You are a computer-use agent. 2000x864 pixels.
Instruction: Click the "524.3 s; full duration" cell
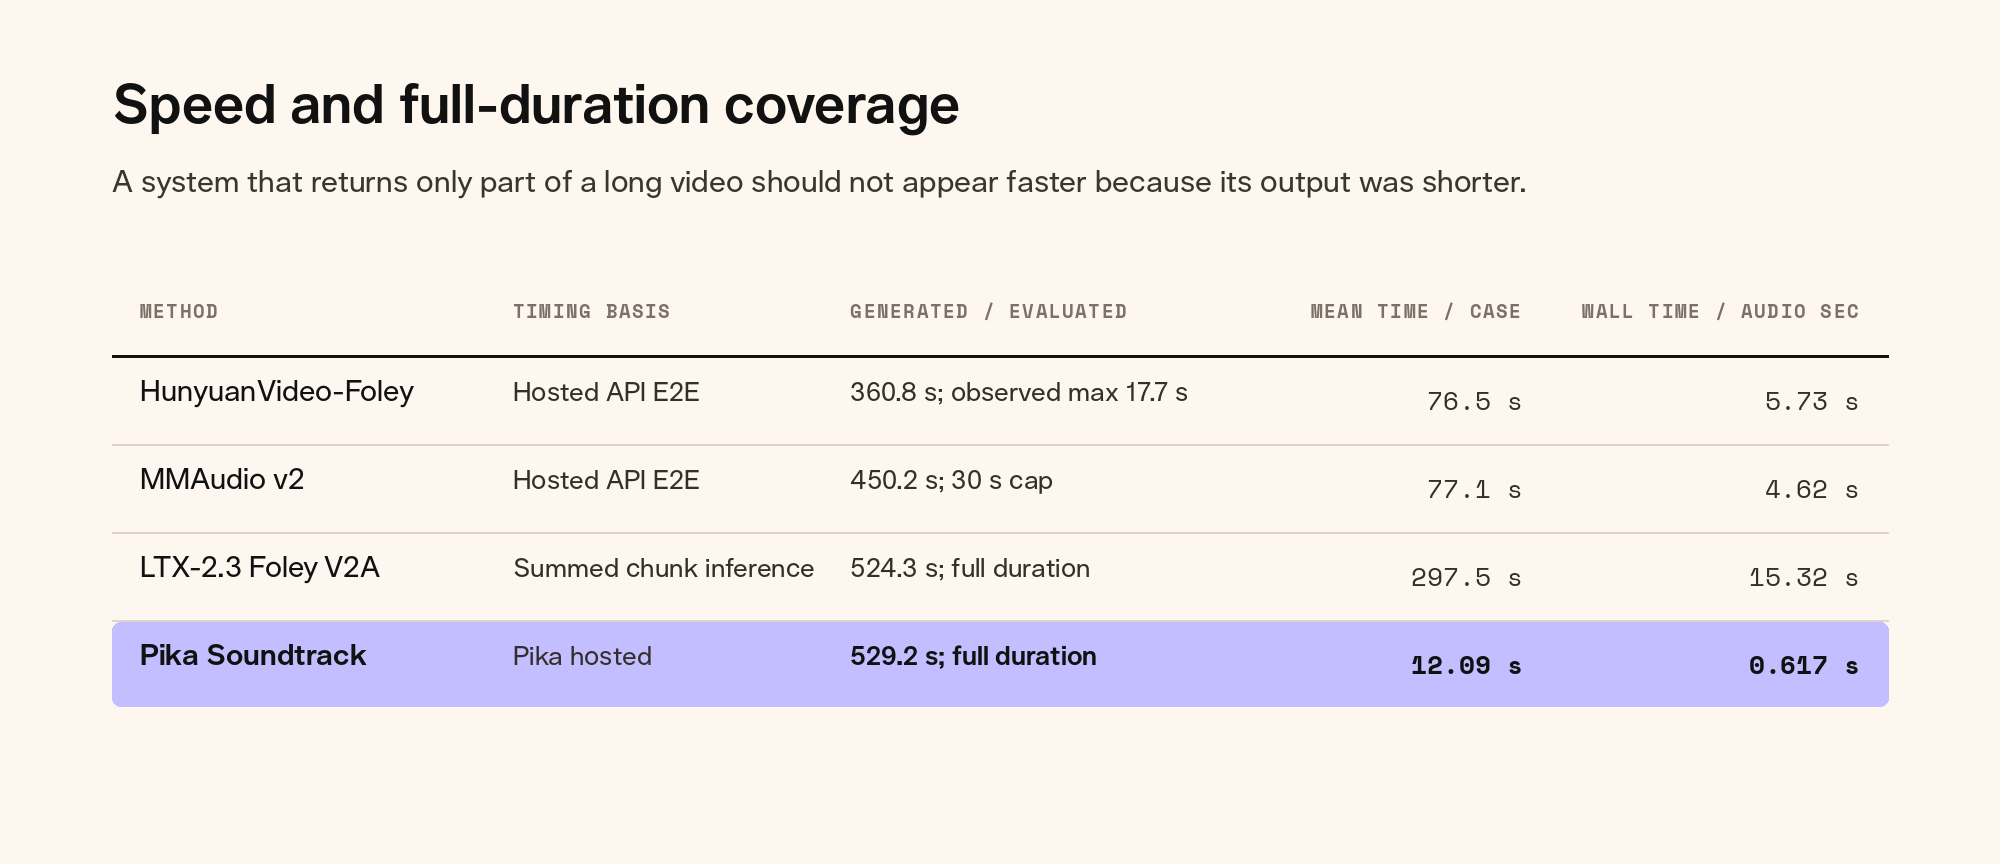pyautogui.click(x=970, y=568)
